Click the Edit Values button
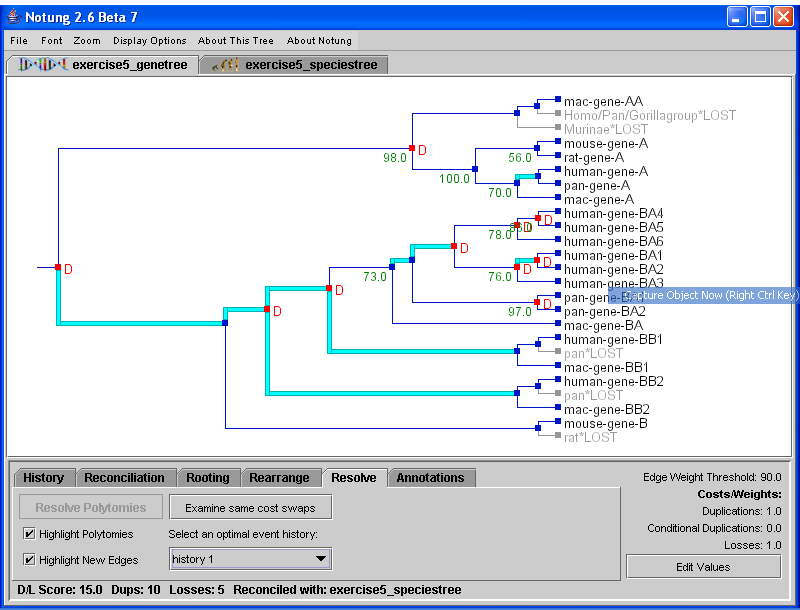This screenshot has height=610, width=800. pyautogui.click(x=703, y=567)
